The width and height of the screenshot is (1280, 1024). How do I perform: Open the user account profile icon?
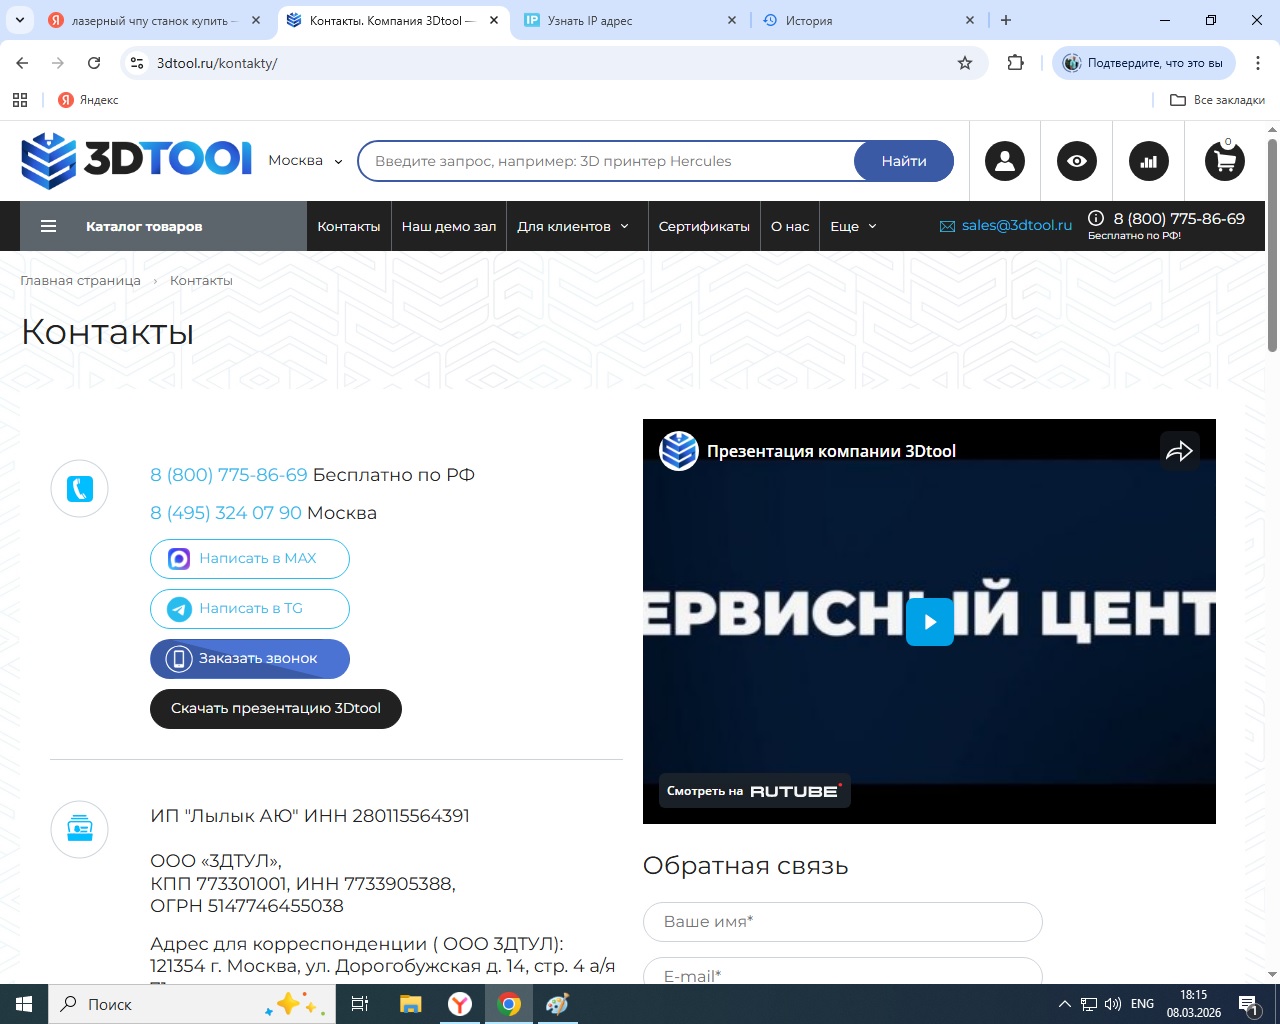[1005, 161]
